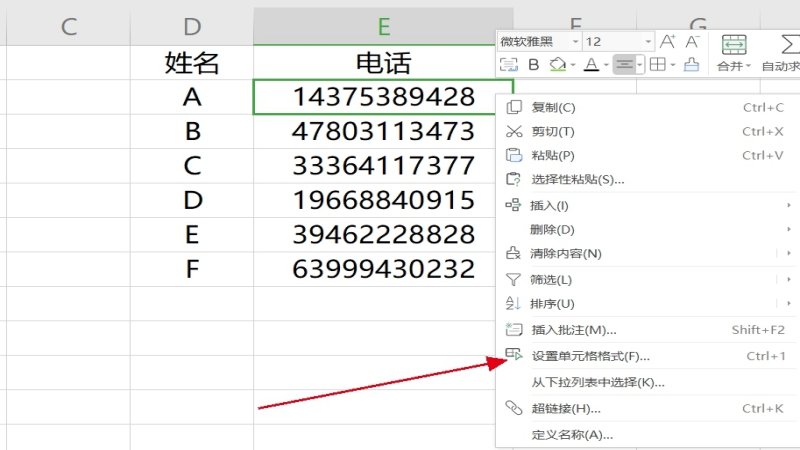Open the 插入(I) submenu
Image resolution: width=800 pixels, height=450 pixels.
pyautogui.click(x=550, y=205)
